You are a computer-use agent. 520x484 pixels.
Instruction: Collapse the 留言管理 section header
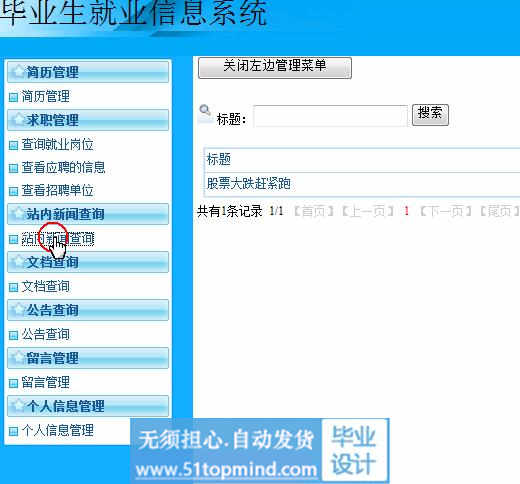point(88,358)
